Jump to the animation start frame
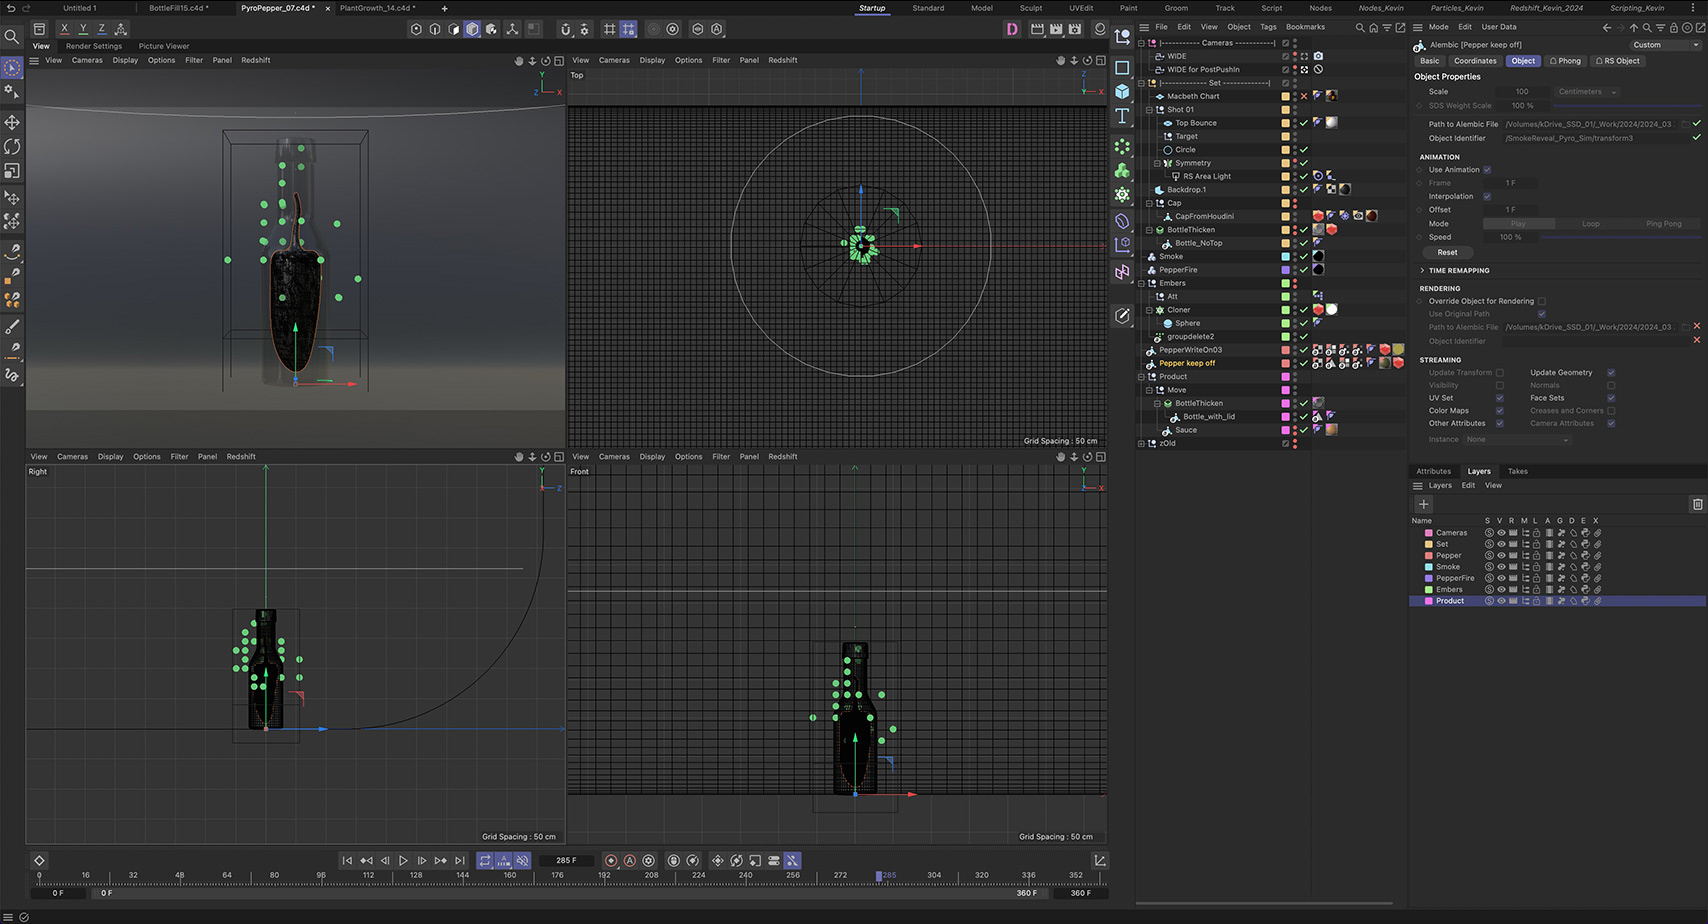Screen dimensions: 1708x924 (347, 861)
